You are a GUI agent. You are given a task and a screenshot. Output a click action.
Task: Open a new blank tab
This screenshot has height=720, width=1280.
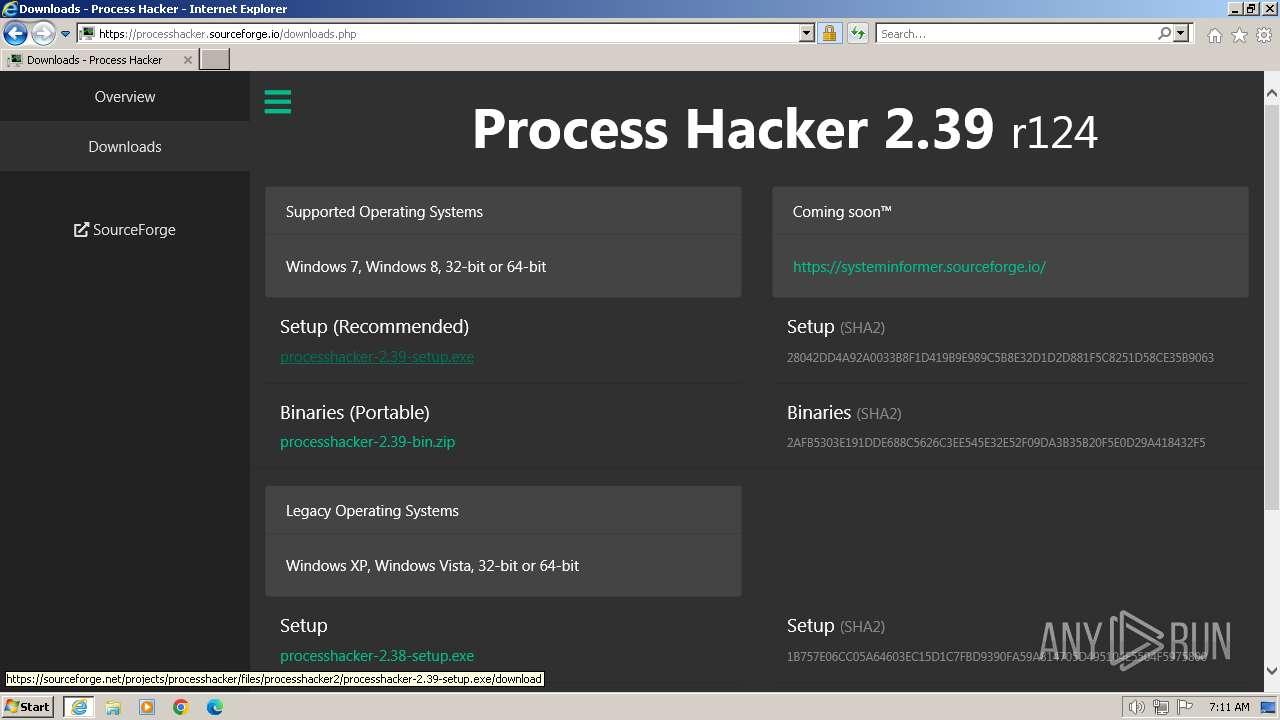point(215,60)
